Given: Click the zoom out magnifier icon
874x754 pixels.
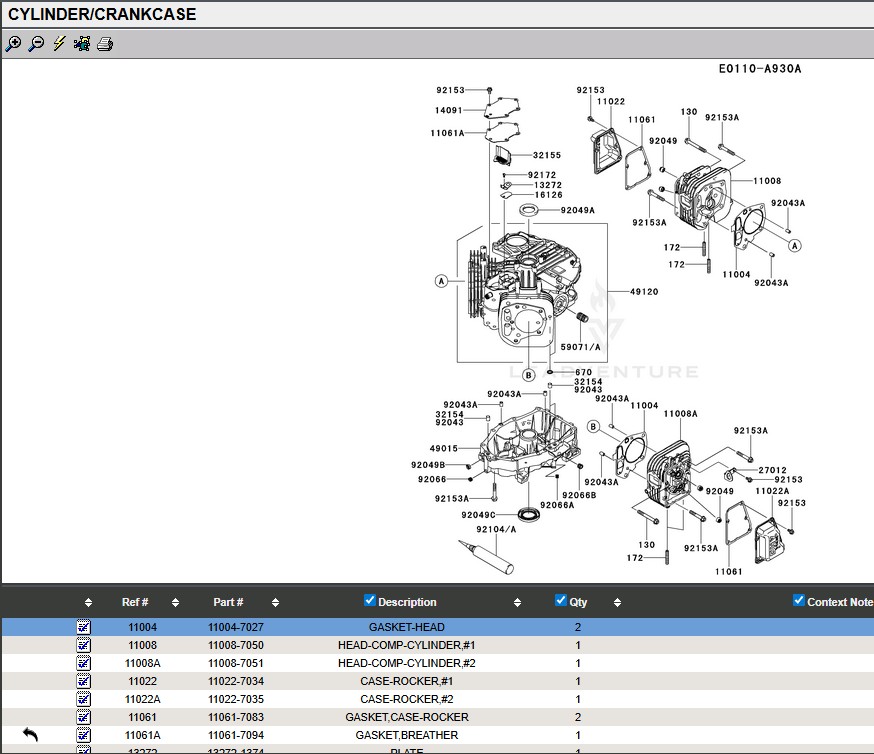Looking at the screenshot, I should pos(36,44).
